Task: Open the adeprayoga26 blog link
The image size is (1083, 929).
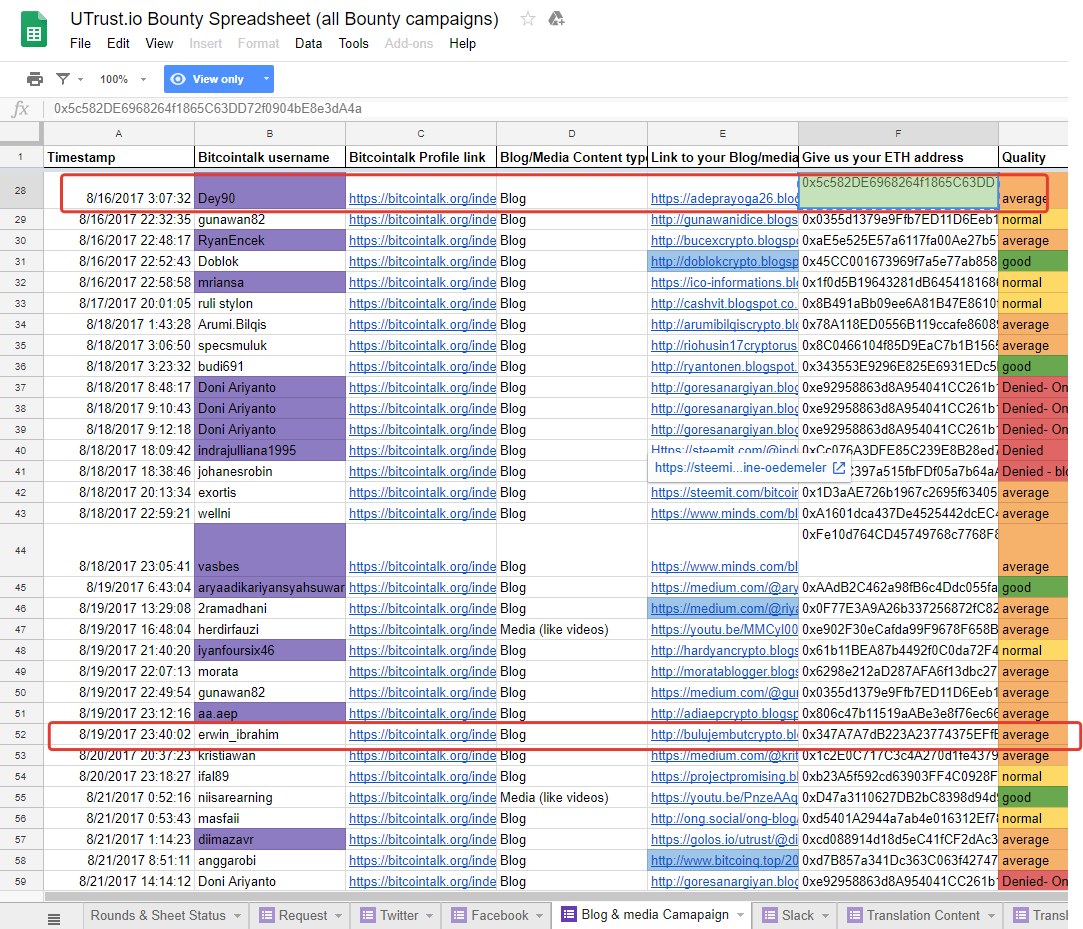Action: 724,198
